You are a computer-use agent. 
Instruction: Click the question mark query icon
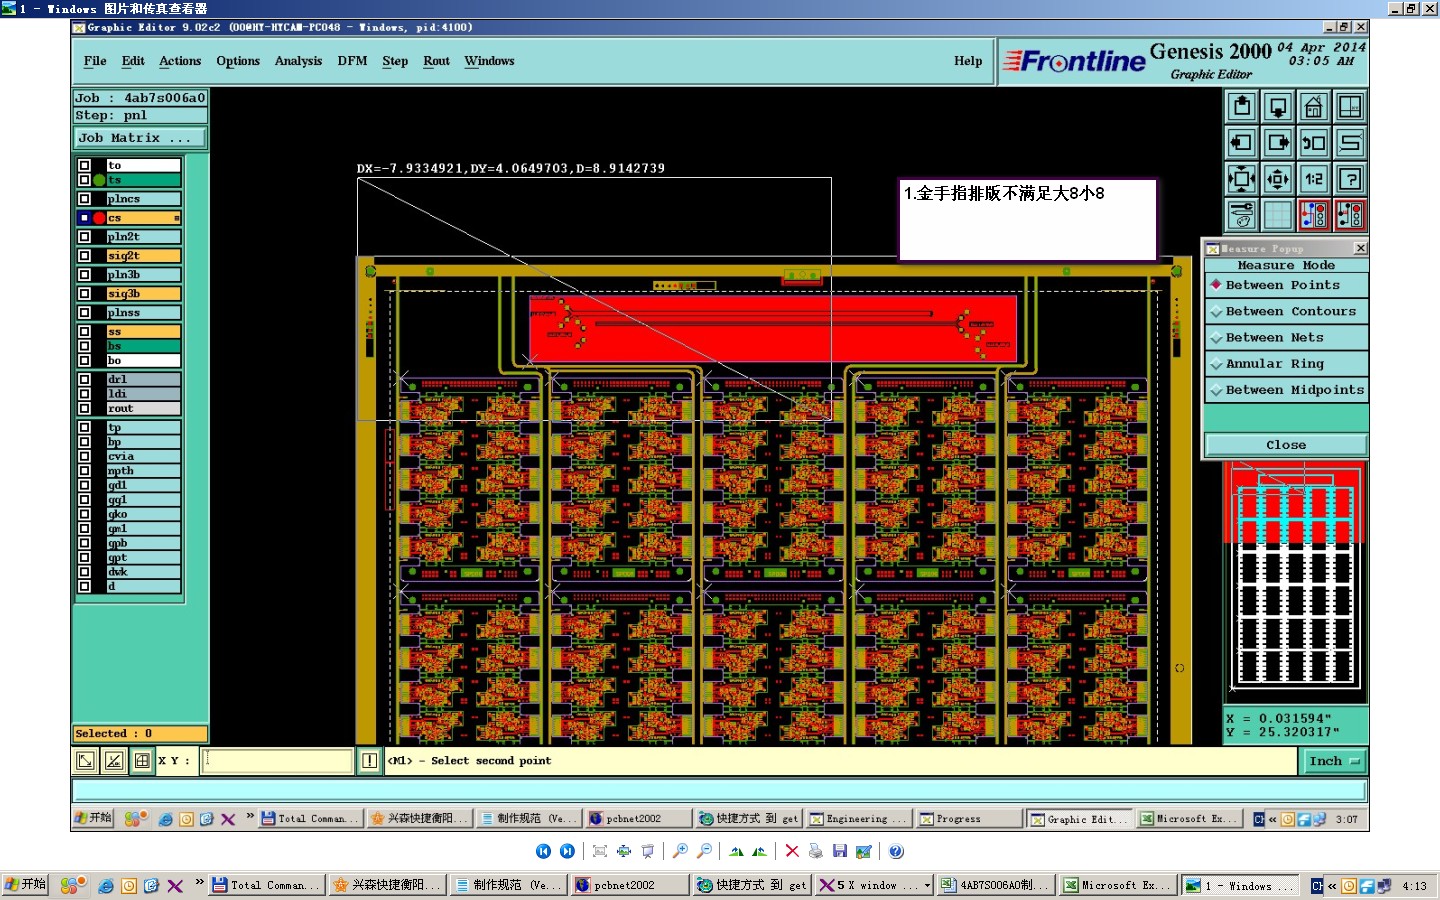pyautogui.click(x=1350, y=179)
